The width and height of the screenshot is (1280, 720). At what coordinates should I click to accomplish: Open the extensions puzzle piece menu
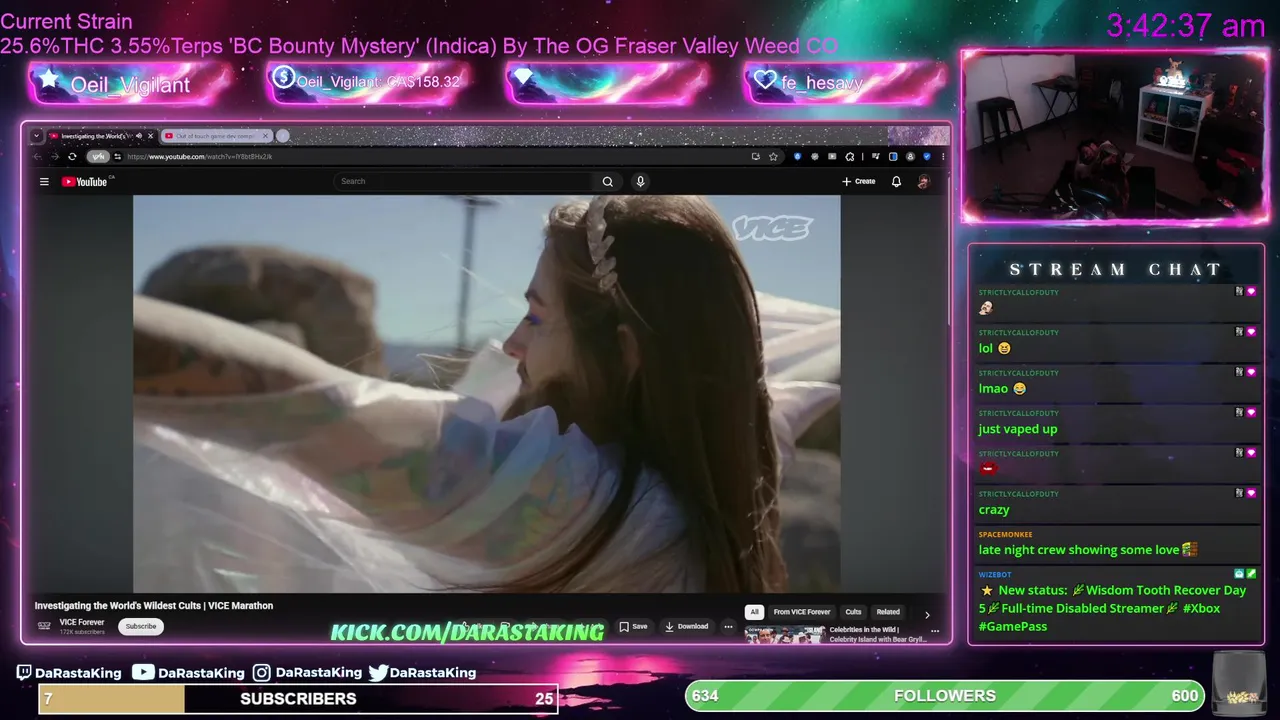pos(850,156)
